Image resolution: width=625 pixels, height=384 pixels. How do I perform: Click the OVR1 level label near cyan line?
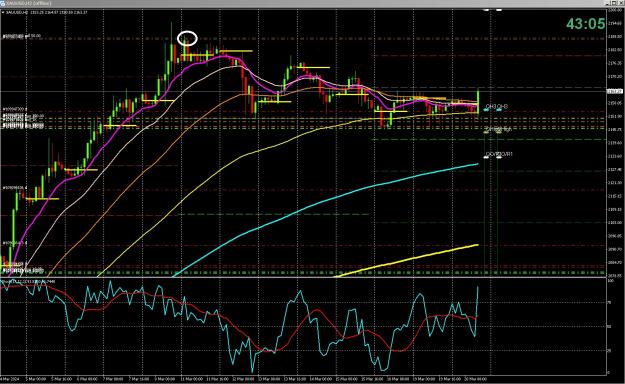[x=499, y=154]
